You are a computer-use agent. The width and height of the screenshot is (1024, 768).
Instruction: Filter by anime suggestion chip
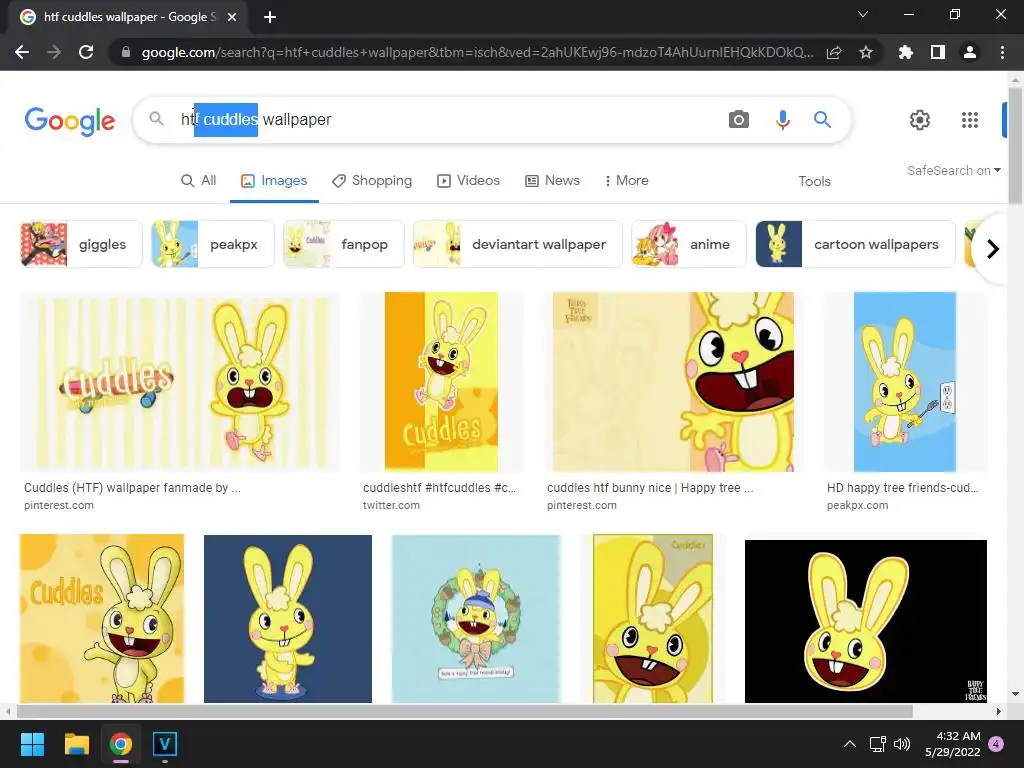689,244
